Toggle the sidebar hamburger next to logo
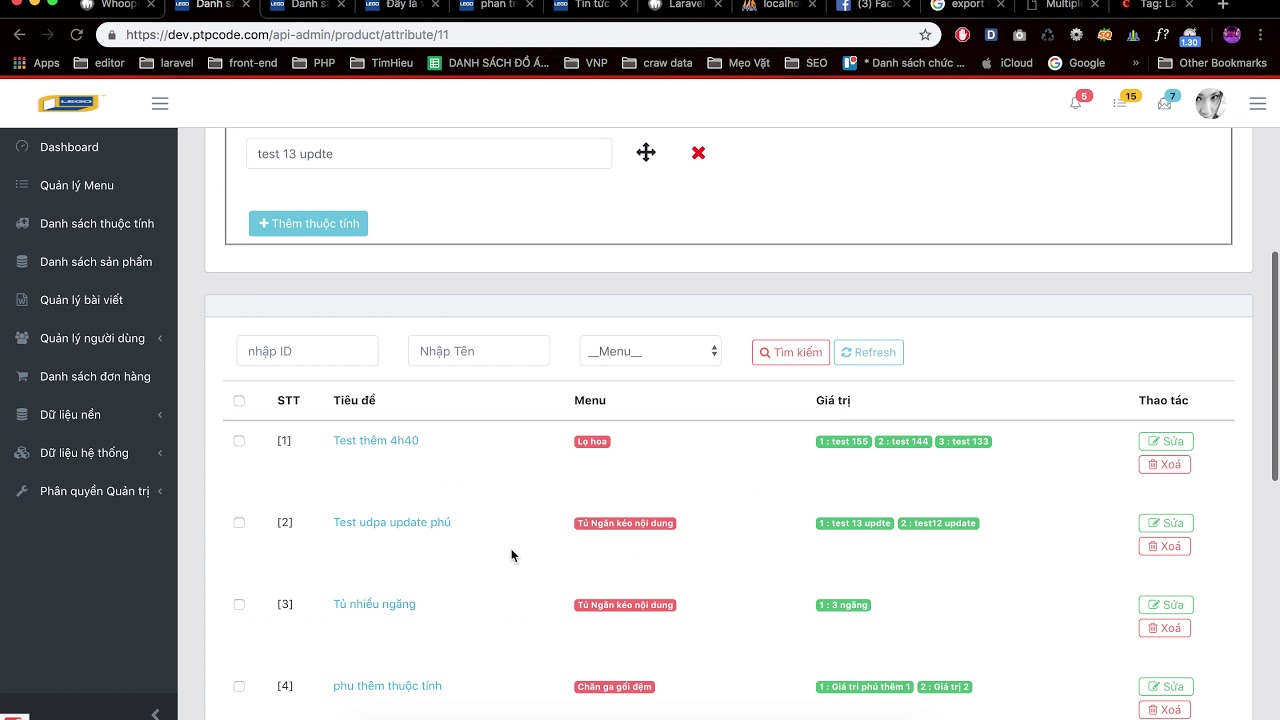This screenshot has height=720, width=1280. coord(160,103)
